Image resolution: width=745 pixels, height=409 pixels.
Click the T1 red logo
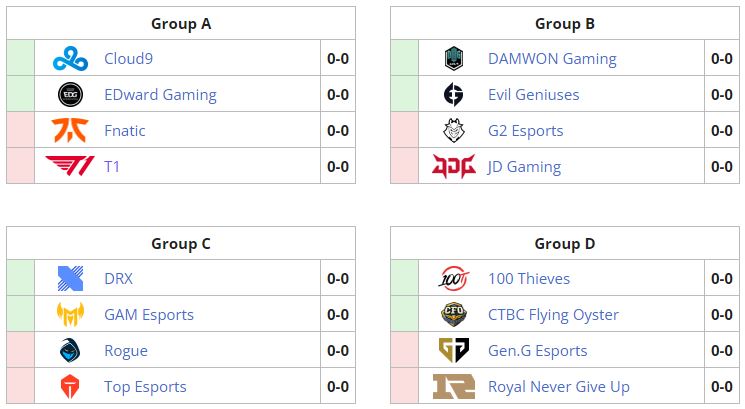point(70,167)
